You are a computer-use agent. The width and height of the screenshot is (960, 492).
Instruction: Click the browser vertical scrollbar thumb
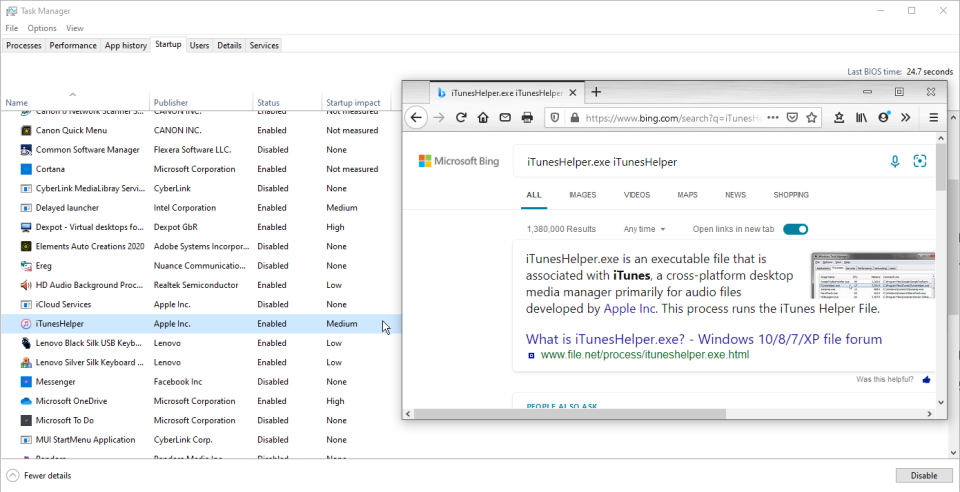(x=941, y=167)
